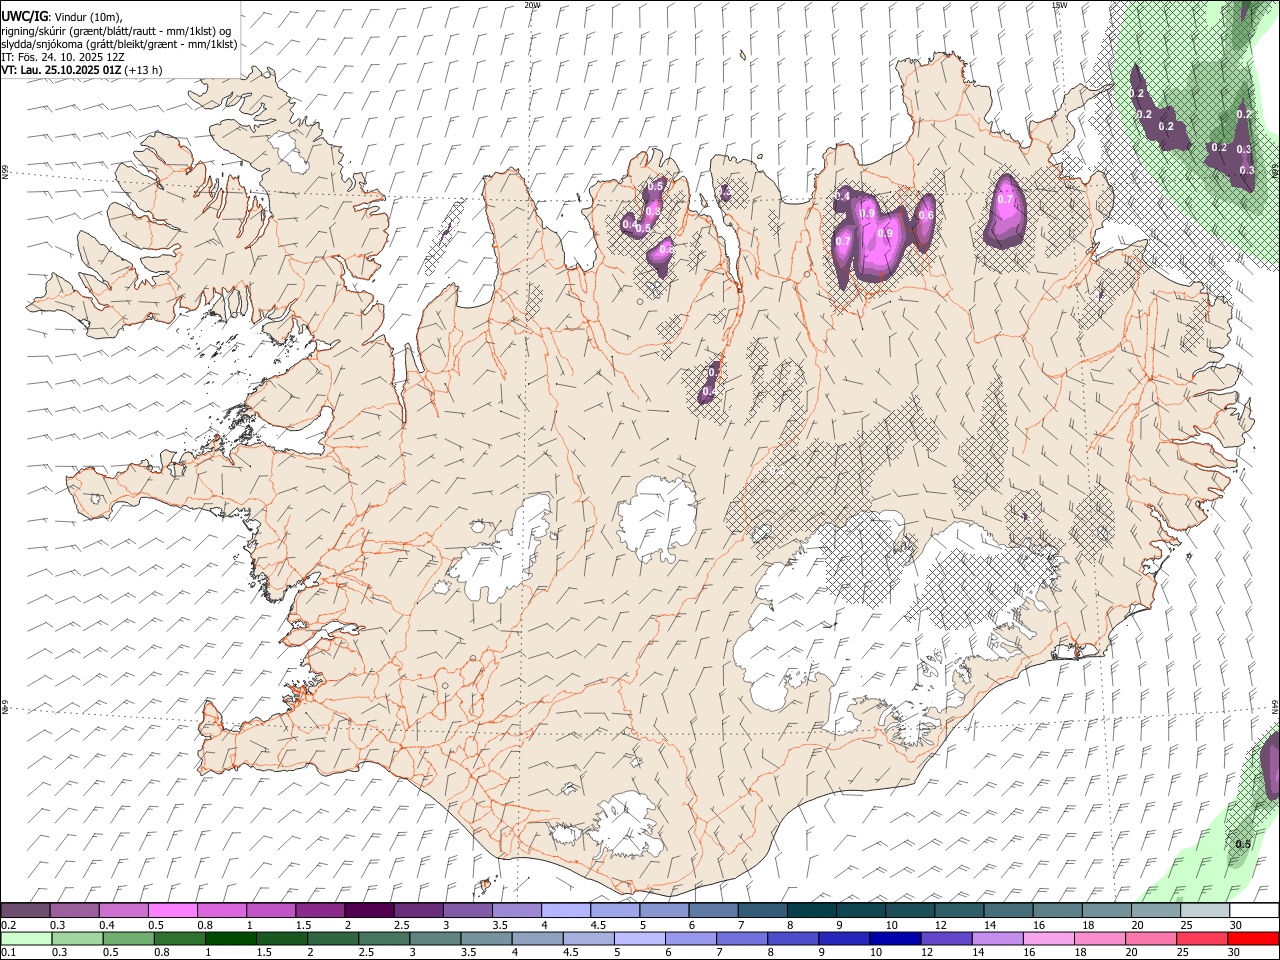
Task: Click the valid time "VT: Lau. 25.10.2025 01Z"
Action: coord(62,70)
